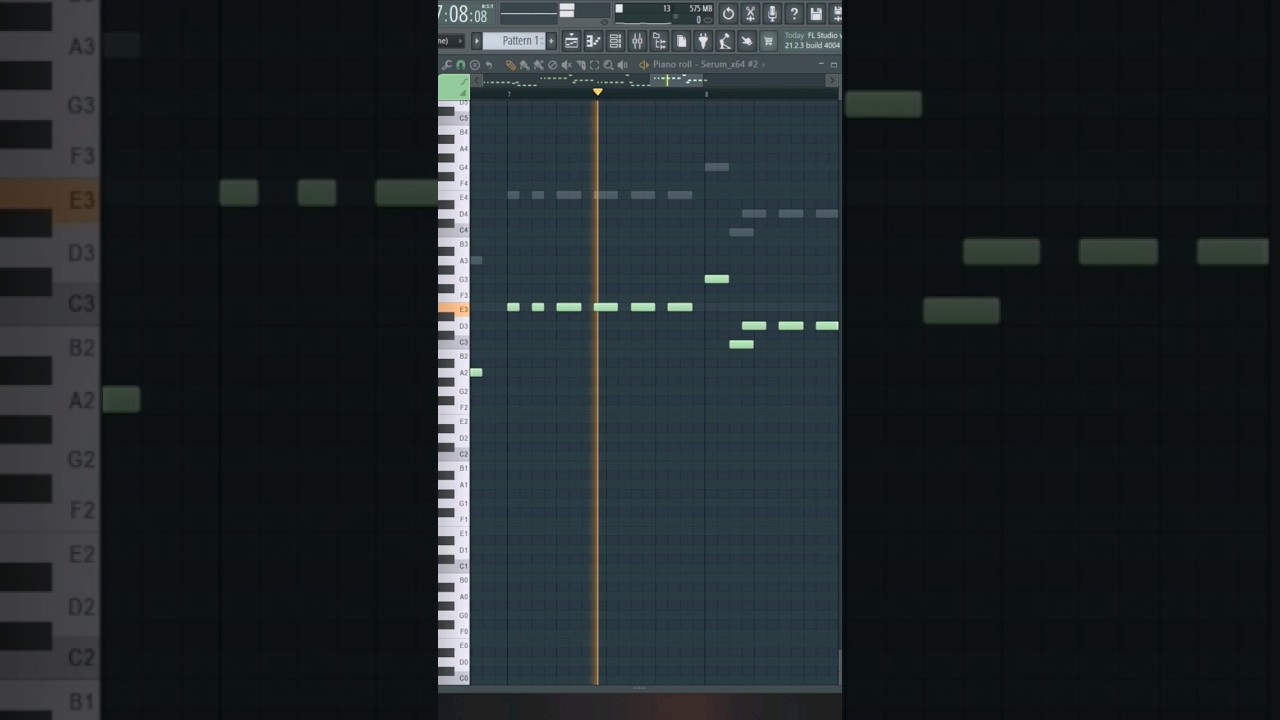Open the Plugin picker plug icon
Image resolution: width=1280 pixels, height=720 pixels.
coord(703,41)
